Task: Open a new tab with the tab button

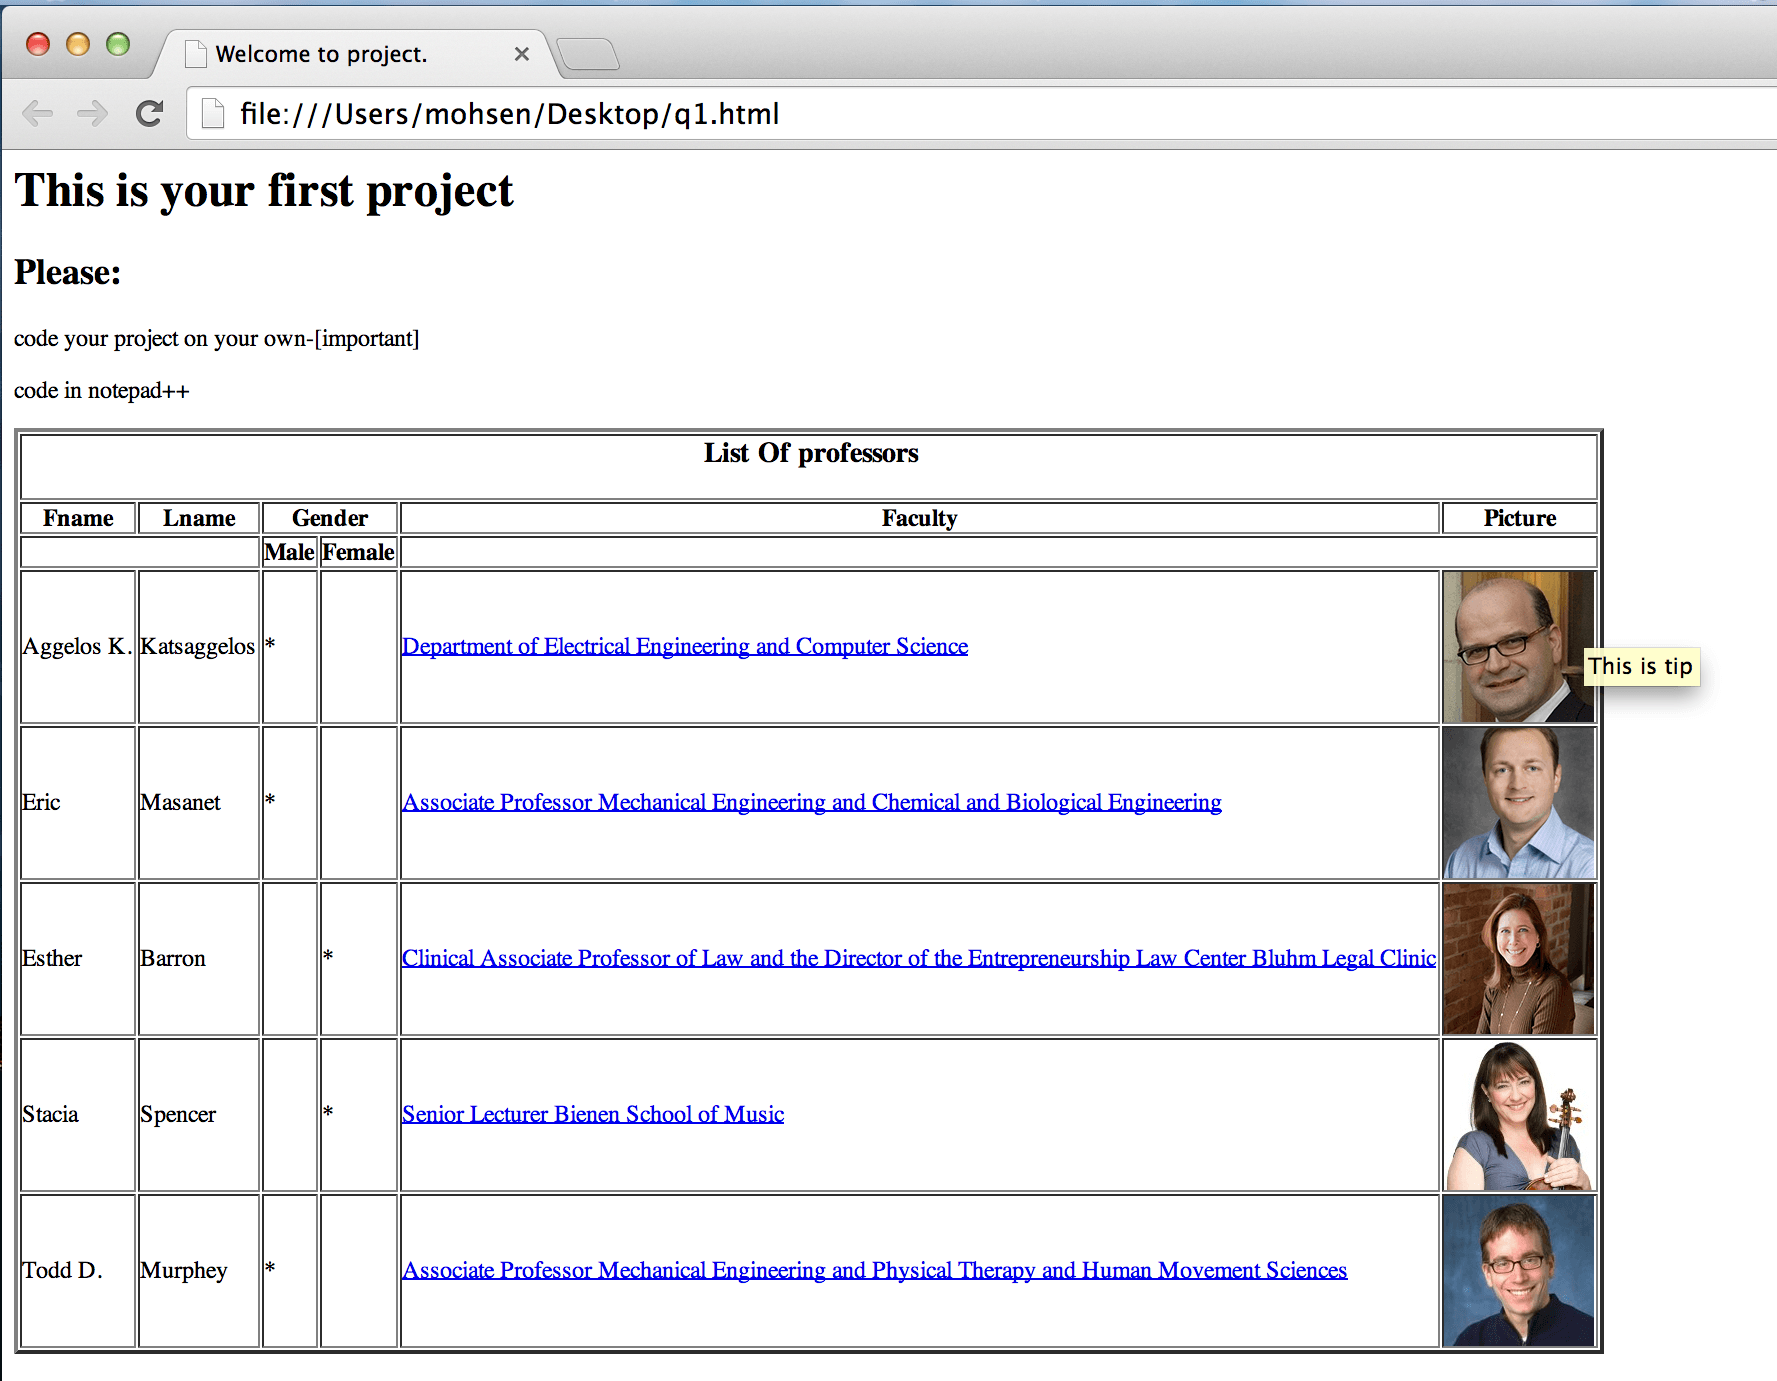Action: click(588, 54)
